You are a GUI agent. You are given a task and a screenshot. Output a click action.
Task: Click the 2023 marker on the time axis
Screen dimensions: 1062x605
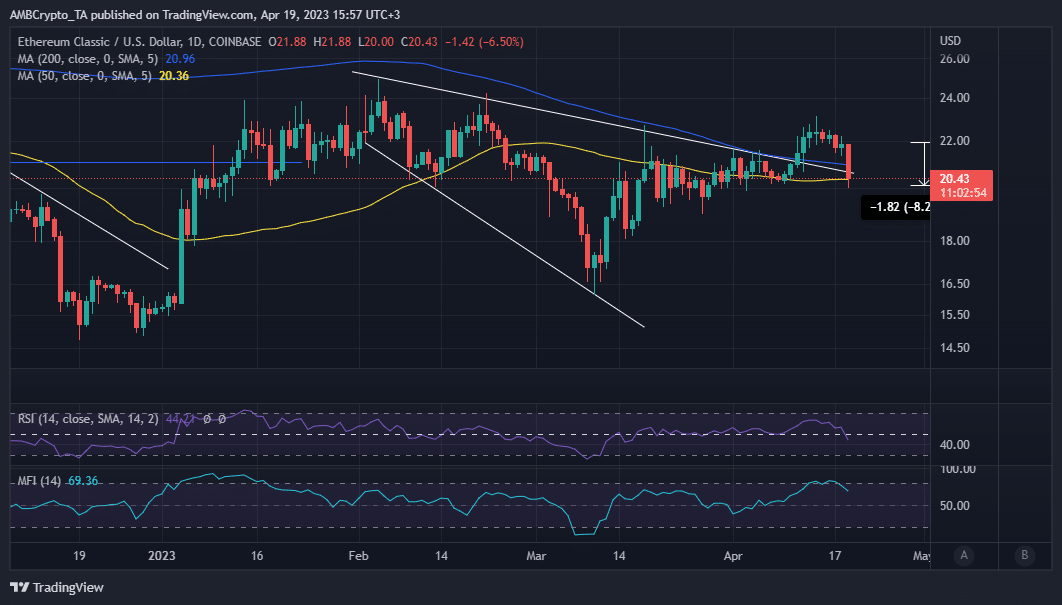pos(161,556)
